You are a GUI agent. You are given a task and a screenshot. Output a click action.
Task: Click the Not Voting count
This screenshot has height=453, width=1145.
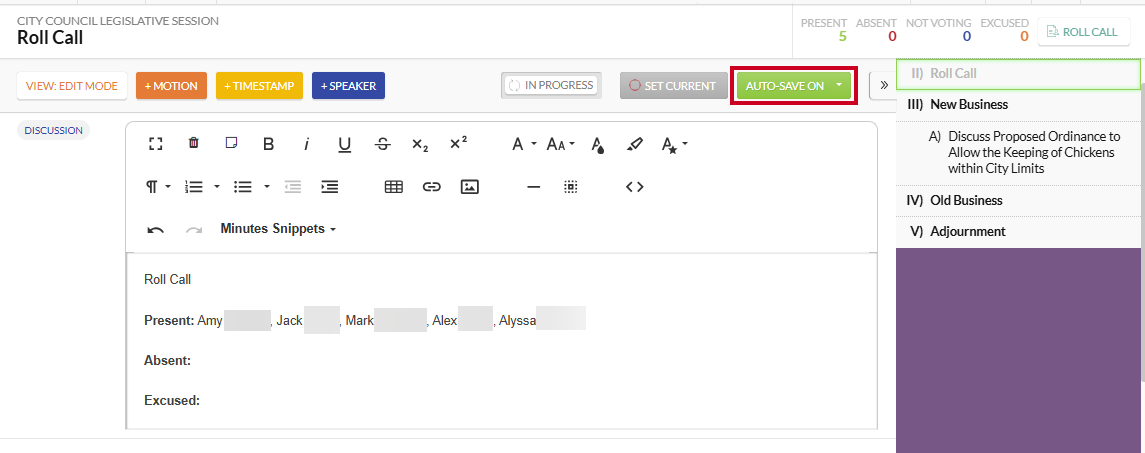967,36
